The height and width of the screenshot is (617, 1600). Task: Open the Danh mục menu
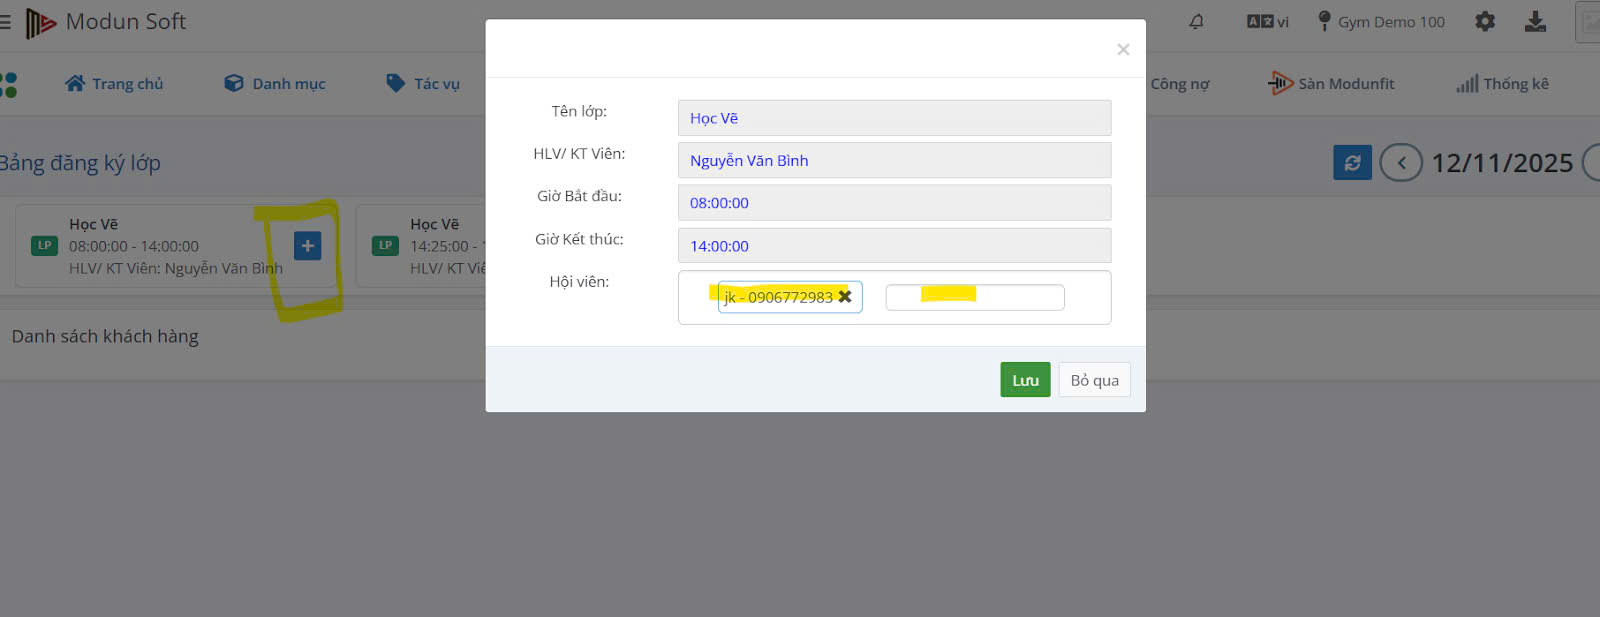click(x=275, y=84)
